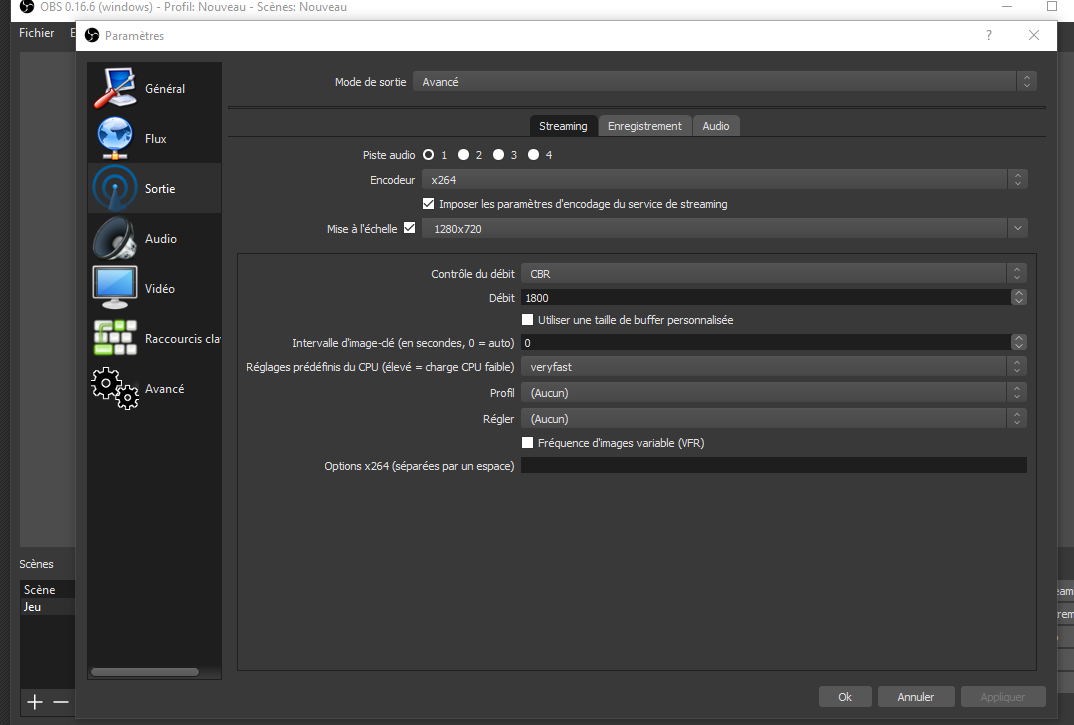Open the Contrôle du débit CBR dropdown
Image resolution: width=1074 pixels, height=725 pixels.
tap(774, 273)
